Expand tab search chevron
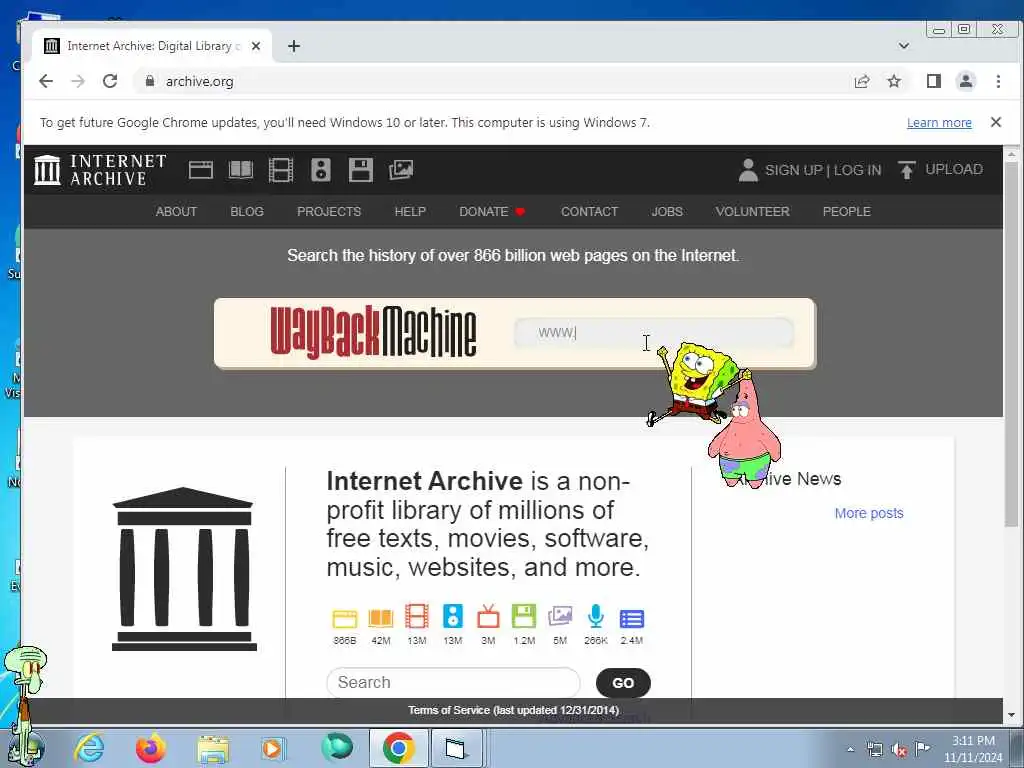Screen dimensions: 1024x768 (904, 46)
